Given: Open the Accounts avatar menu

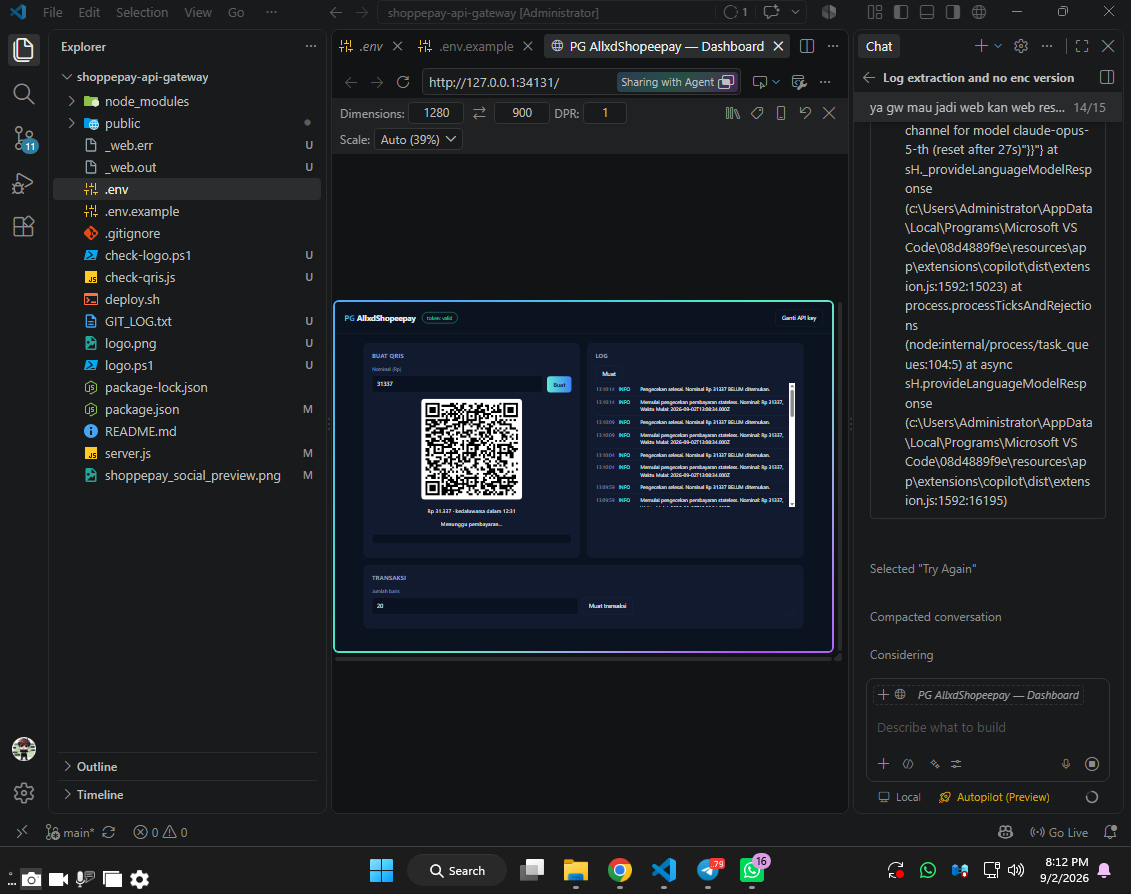Looking at the screenshot, I should point(24,749).
